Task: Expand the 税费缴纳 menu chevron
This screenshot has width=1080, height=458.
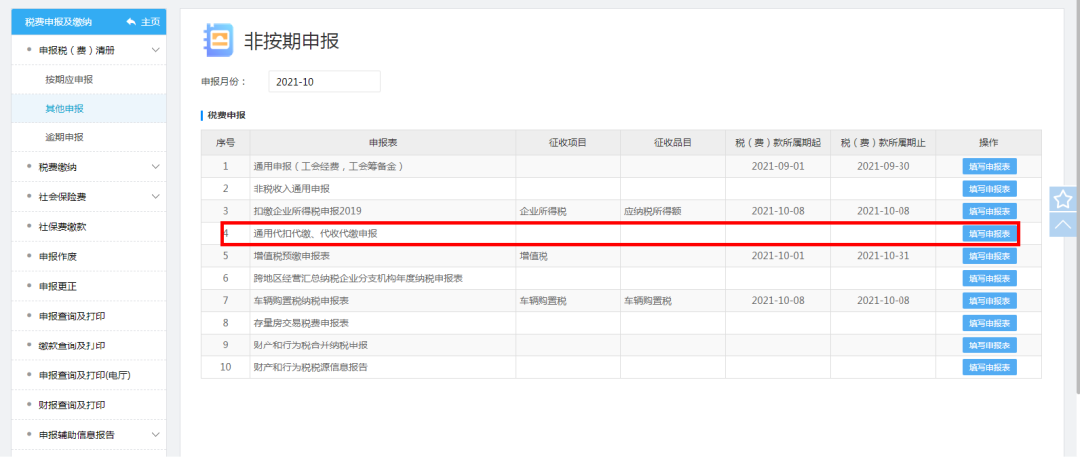Action: (156, 167)
